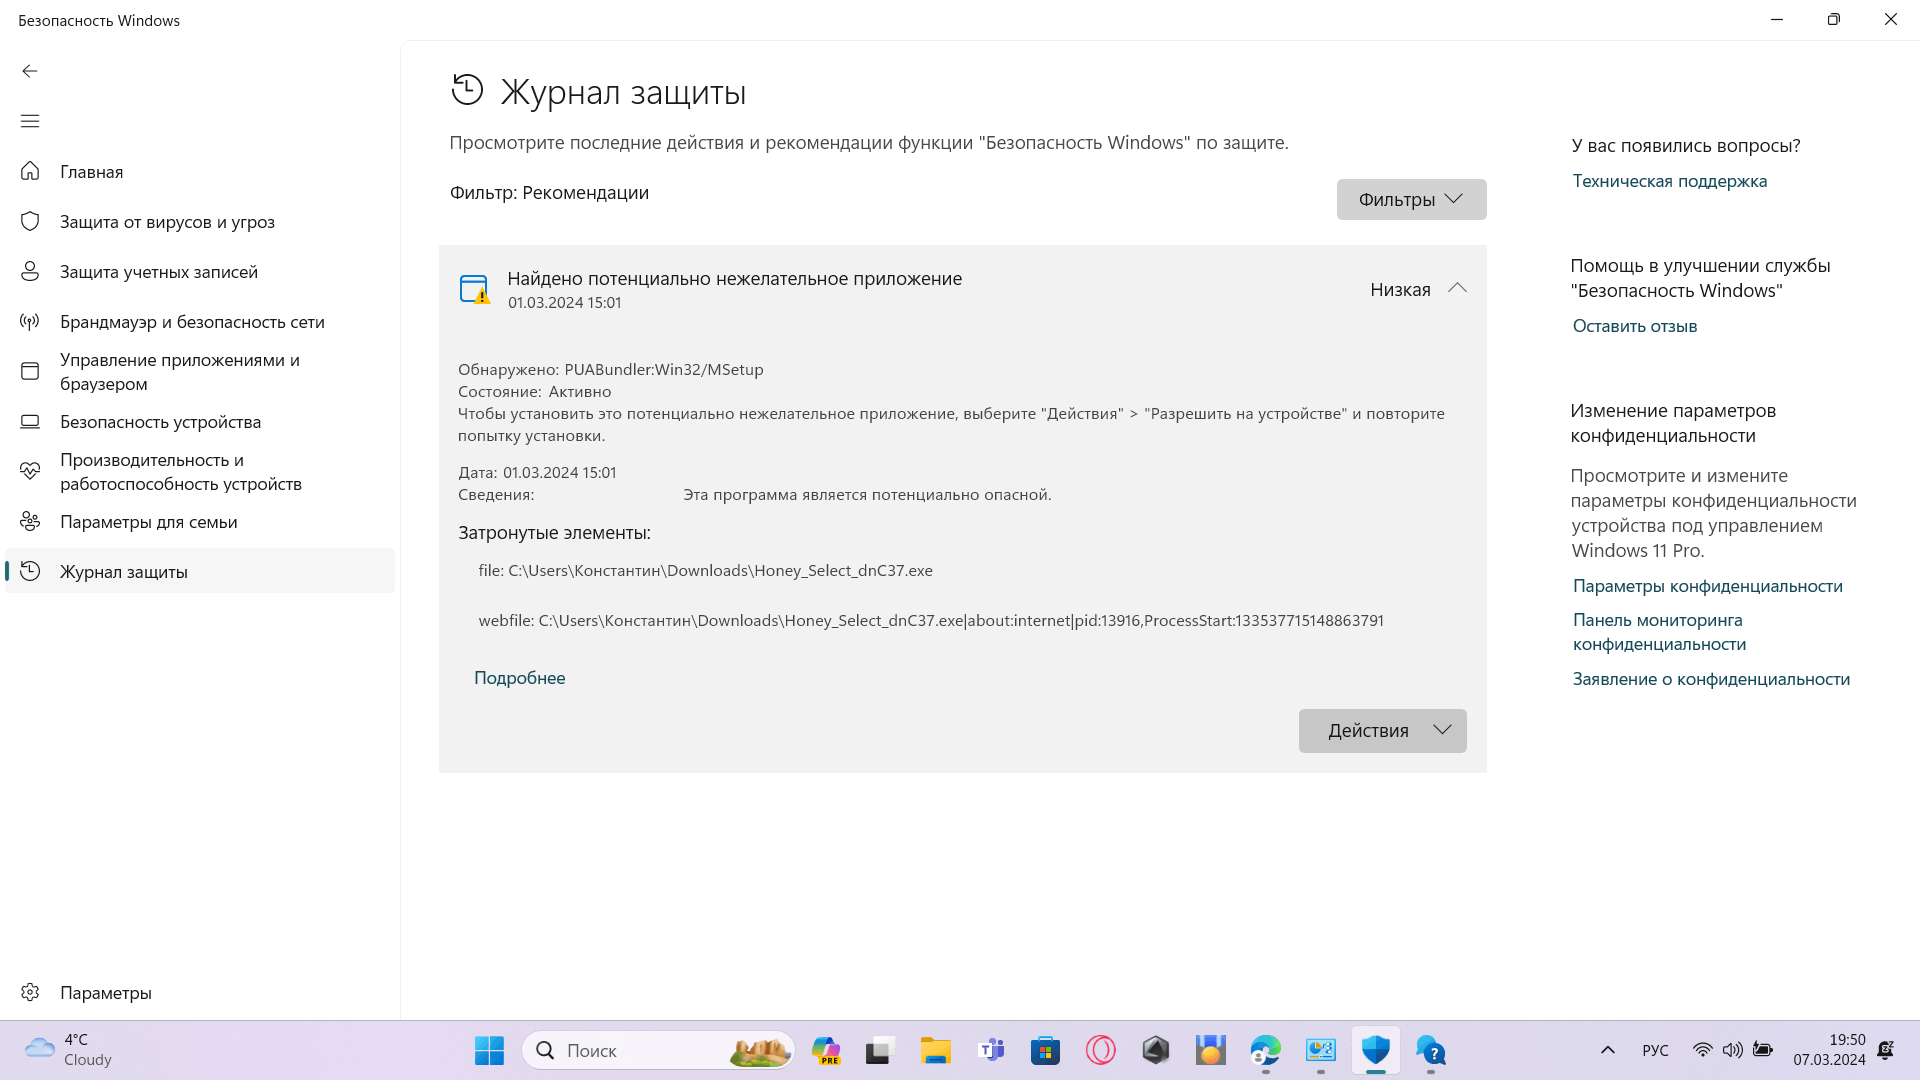Screen dimensions: 1920x1080
Task: Open Параметры at the sidebar bottom
Action: pyautogui.click(x=200, y=992)
